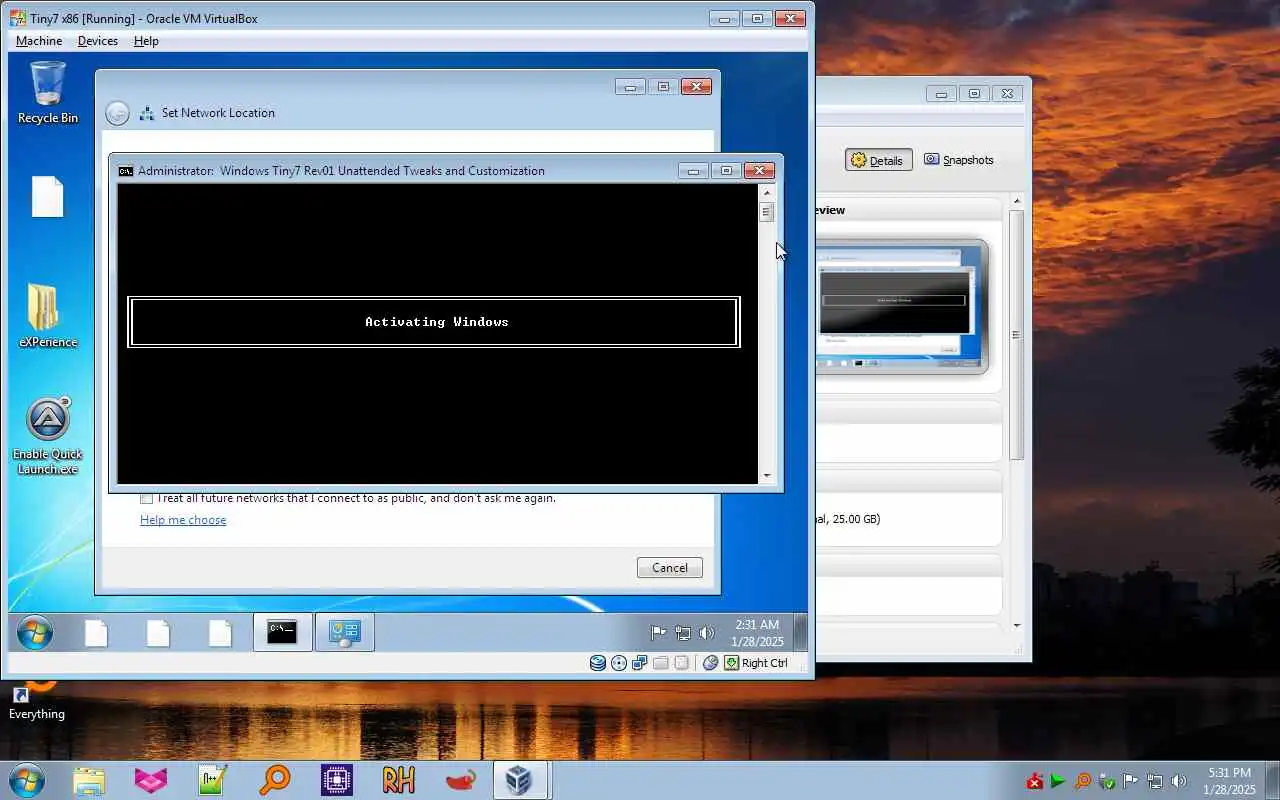Image resolution: width=1280 pixels, height=800 pixels.
Task: Open the purple chip app on host taskbar
Action: 337,780
